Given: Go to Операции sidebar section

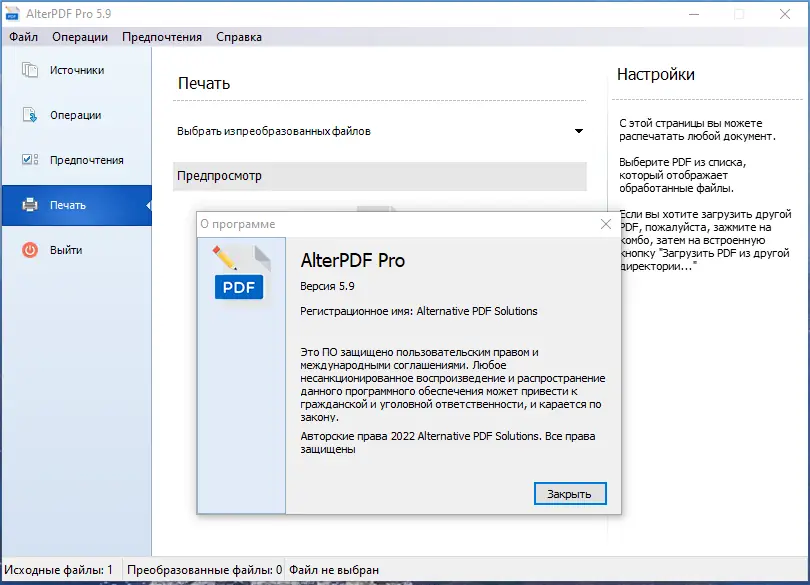Looking at the screenshot, I should click(77, 115).
